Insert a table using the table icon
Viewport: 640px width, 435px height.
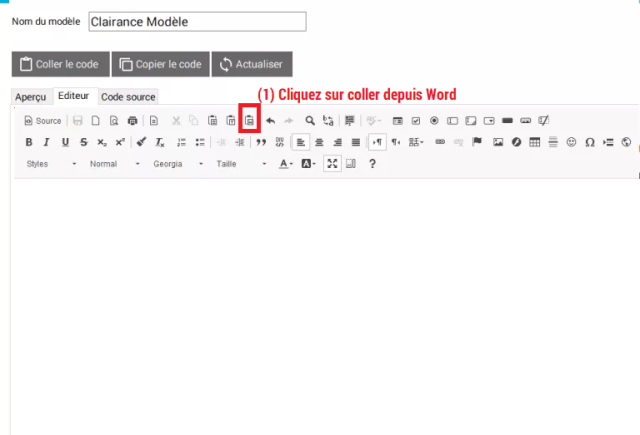click(535, 142)
